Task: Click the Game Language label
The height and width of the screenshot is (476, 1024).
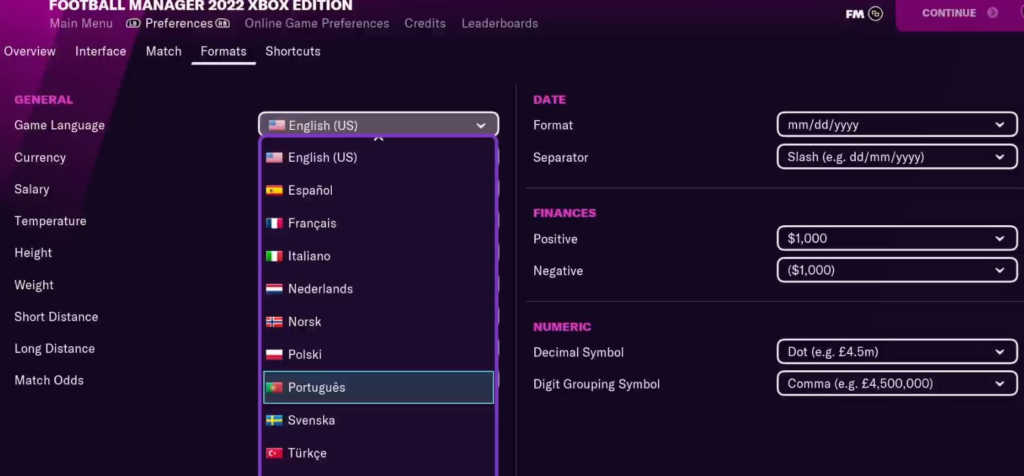Action: point(59,125)
